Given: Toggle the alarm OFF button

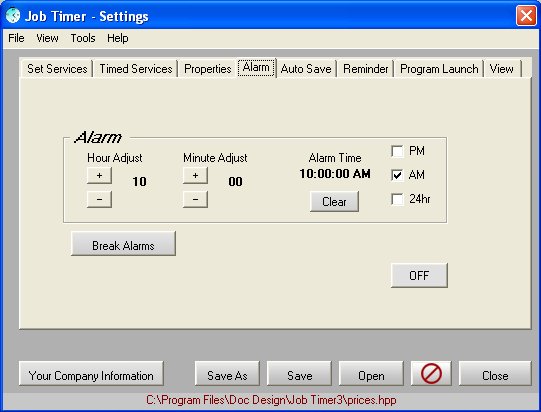Looking at the screenshot, I should pos(419,275).
